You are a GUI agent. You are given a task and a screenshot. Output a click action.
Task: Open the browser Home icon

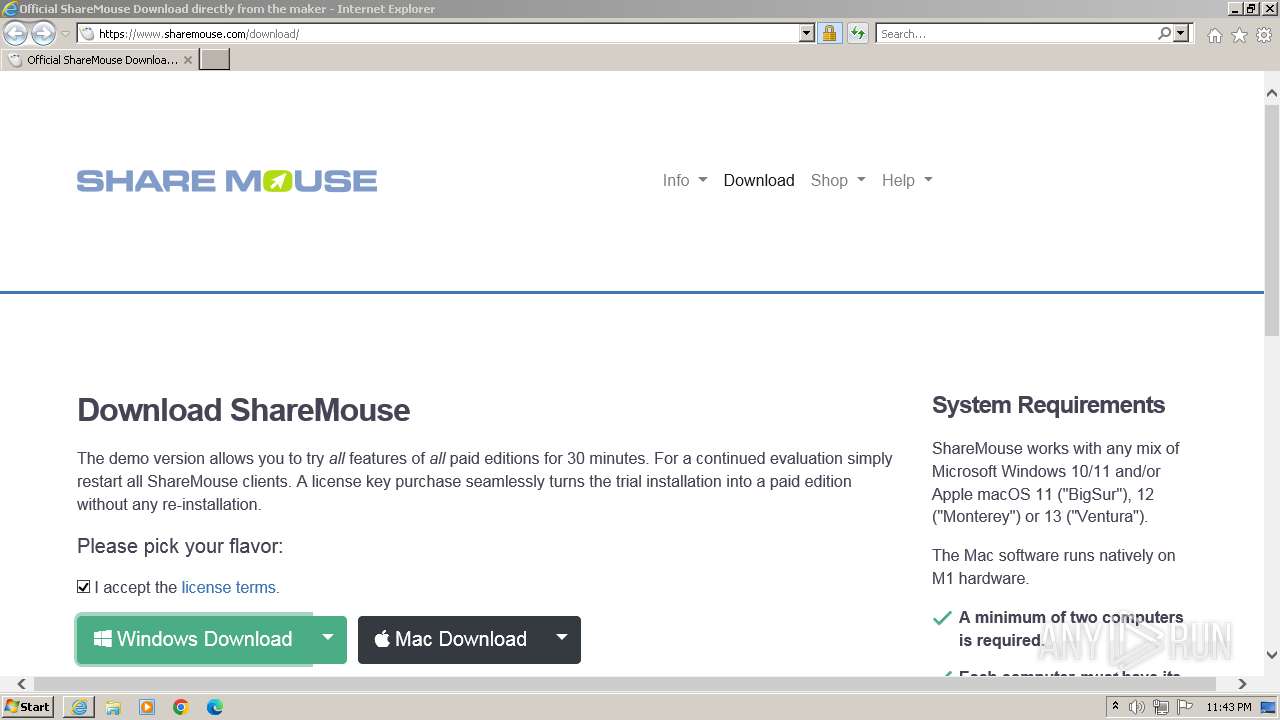point(1214,35)
